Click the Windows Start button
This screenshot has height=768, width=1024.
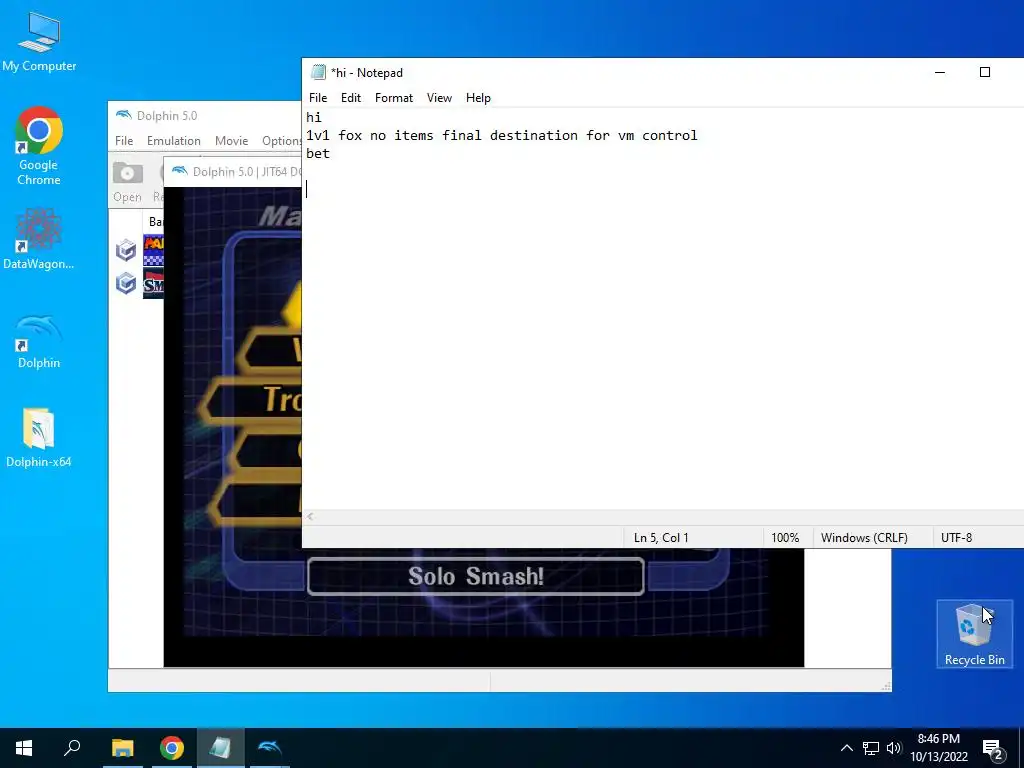point(24,748)
